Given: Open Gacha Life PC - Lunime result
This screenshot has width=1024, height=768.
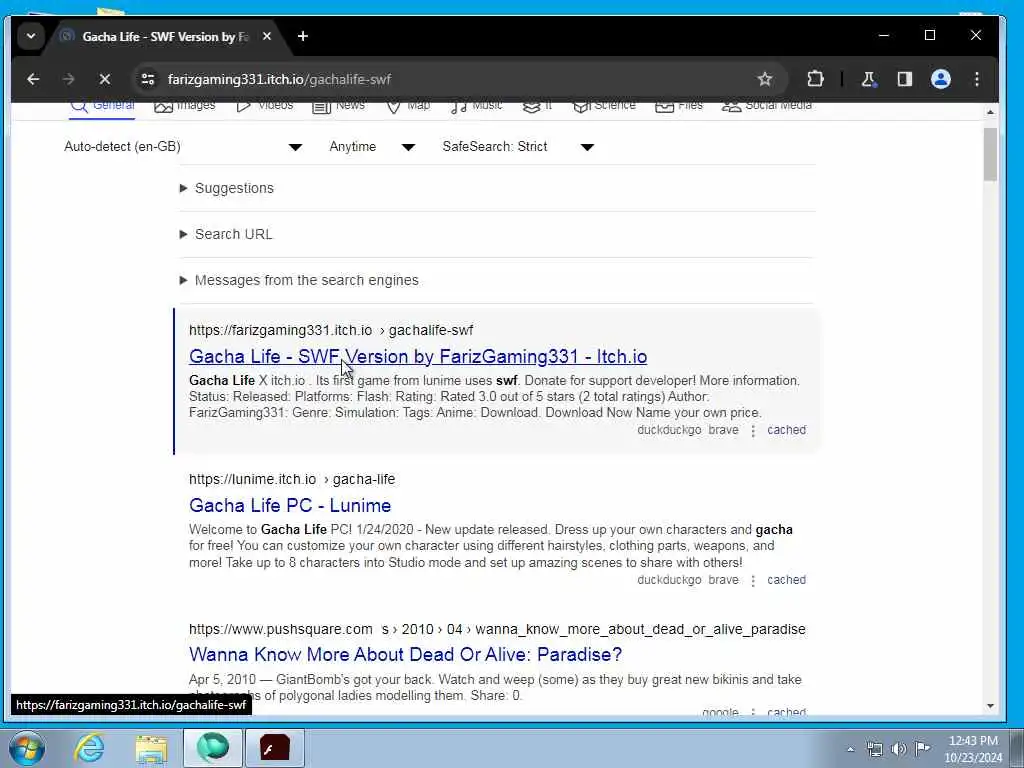Looking at the screenshot, I should (x=290, y=505).
